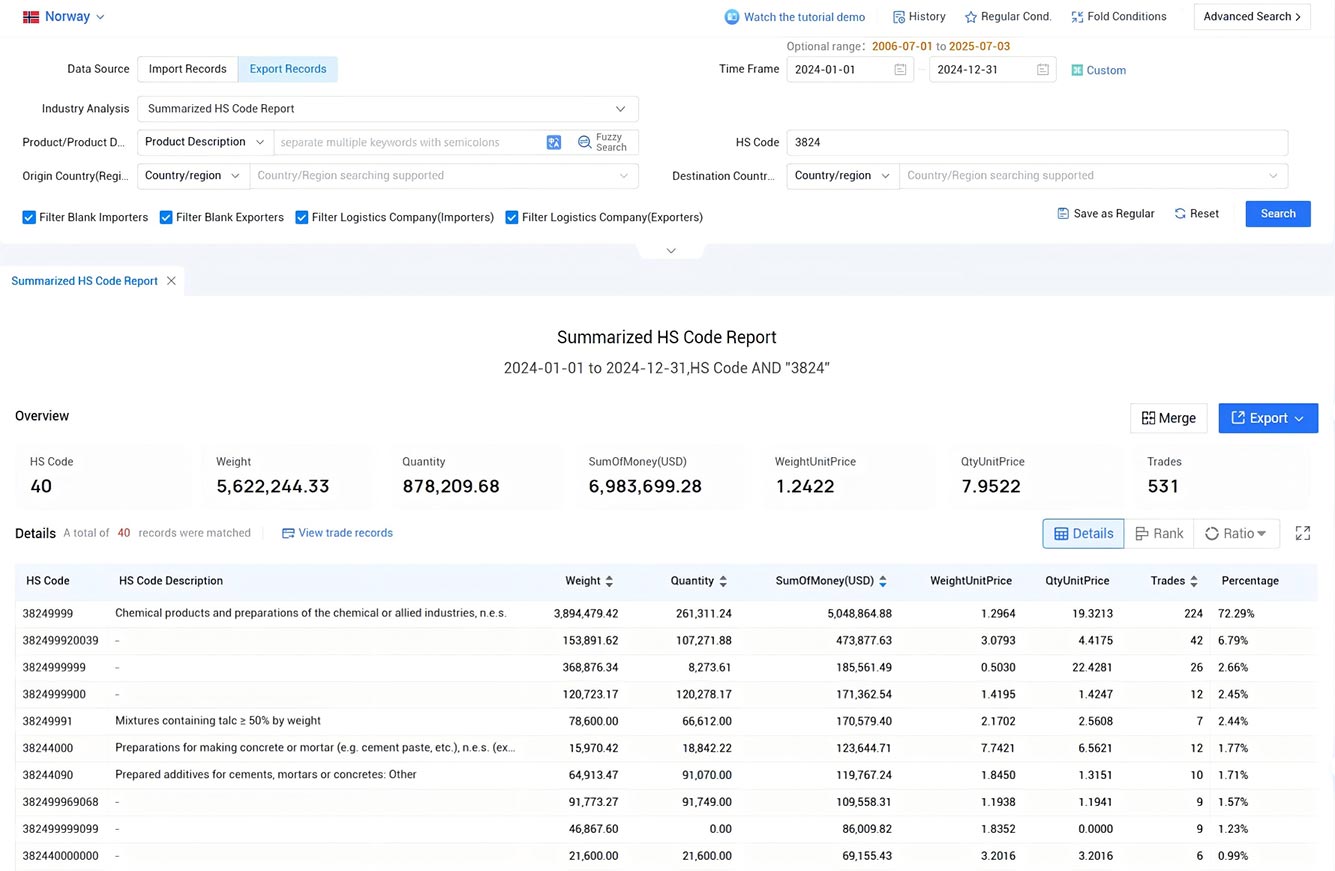Open the Export dropdown button
Viewport: 1335px width, 871px height.
pos(1268,418)
